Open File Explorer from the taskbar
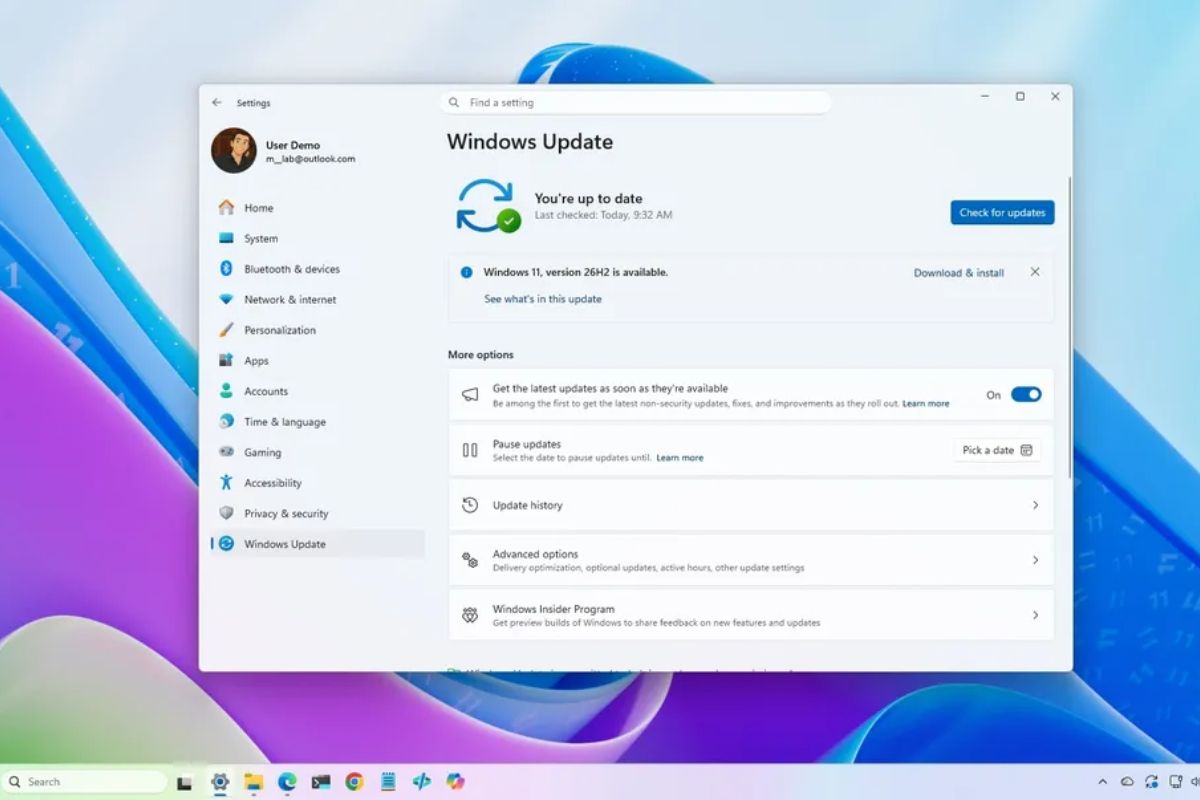 pos(254,782)
